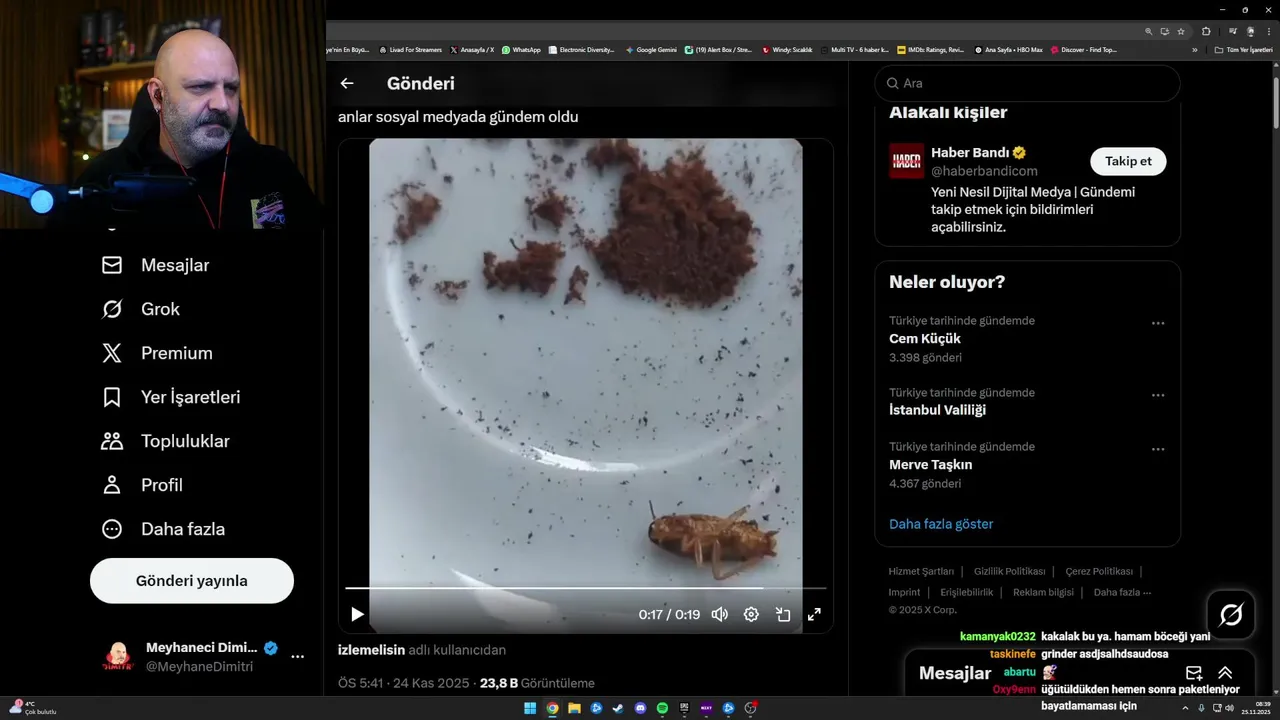Seek on the video progress bar

pos(586,588)
